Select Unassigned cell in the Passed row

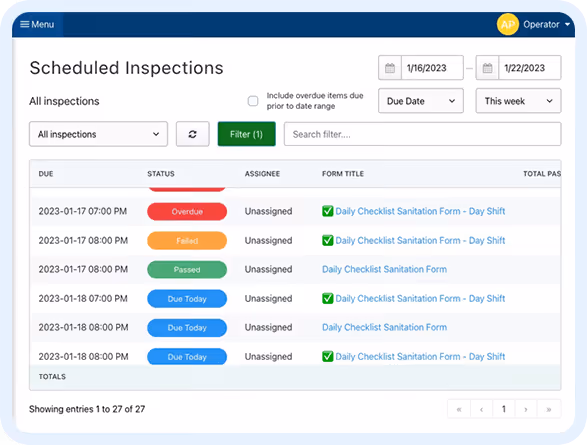pyautogui.click(x=268, y=269)
